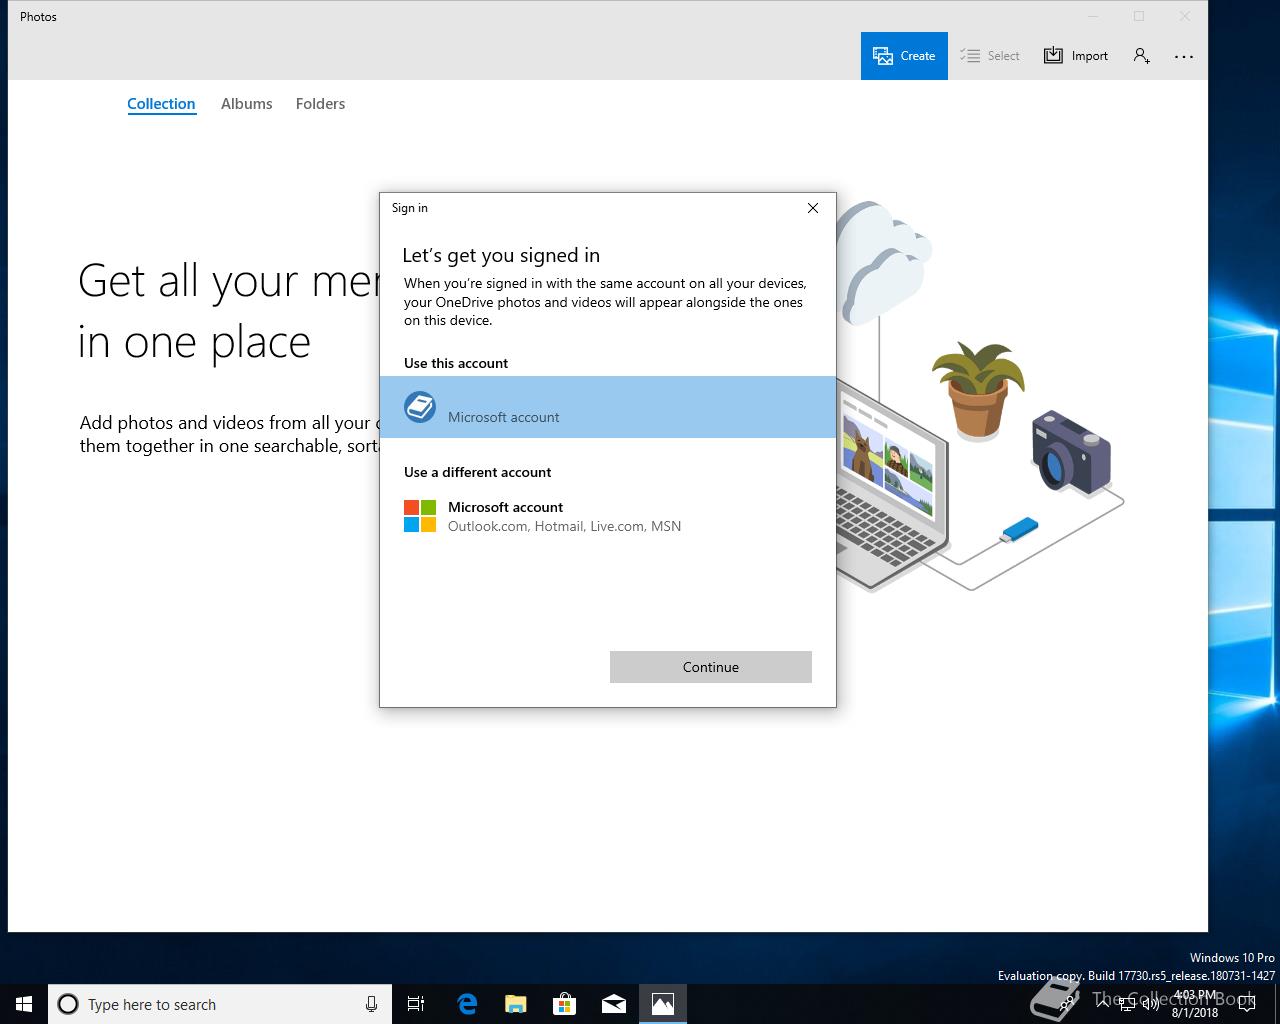The image size is (1280, 1024).
Task: Switch to the Folders tab
Action: 320,104
